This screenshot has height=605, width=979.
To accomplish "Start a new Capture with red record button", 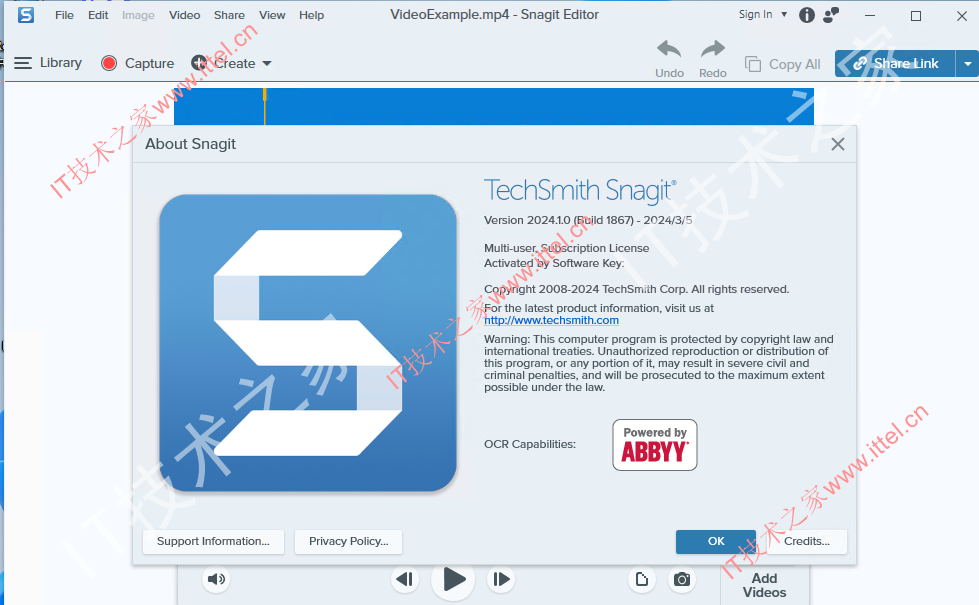I will (x=109, y=63).
